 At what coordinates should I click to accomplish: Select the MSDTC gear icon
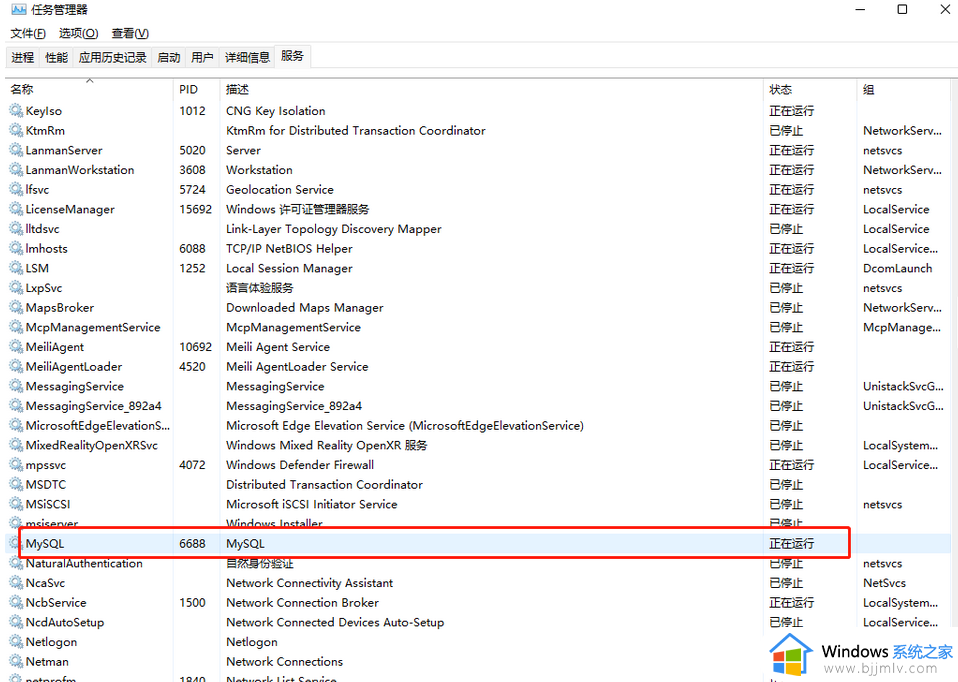point(16,485)
